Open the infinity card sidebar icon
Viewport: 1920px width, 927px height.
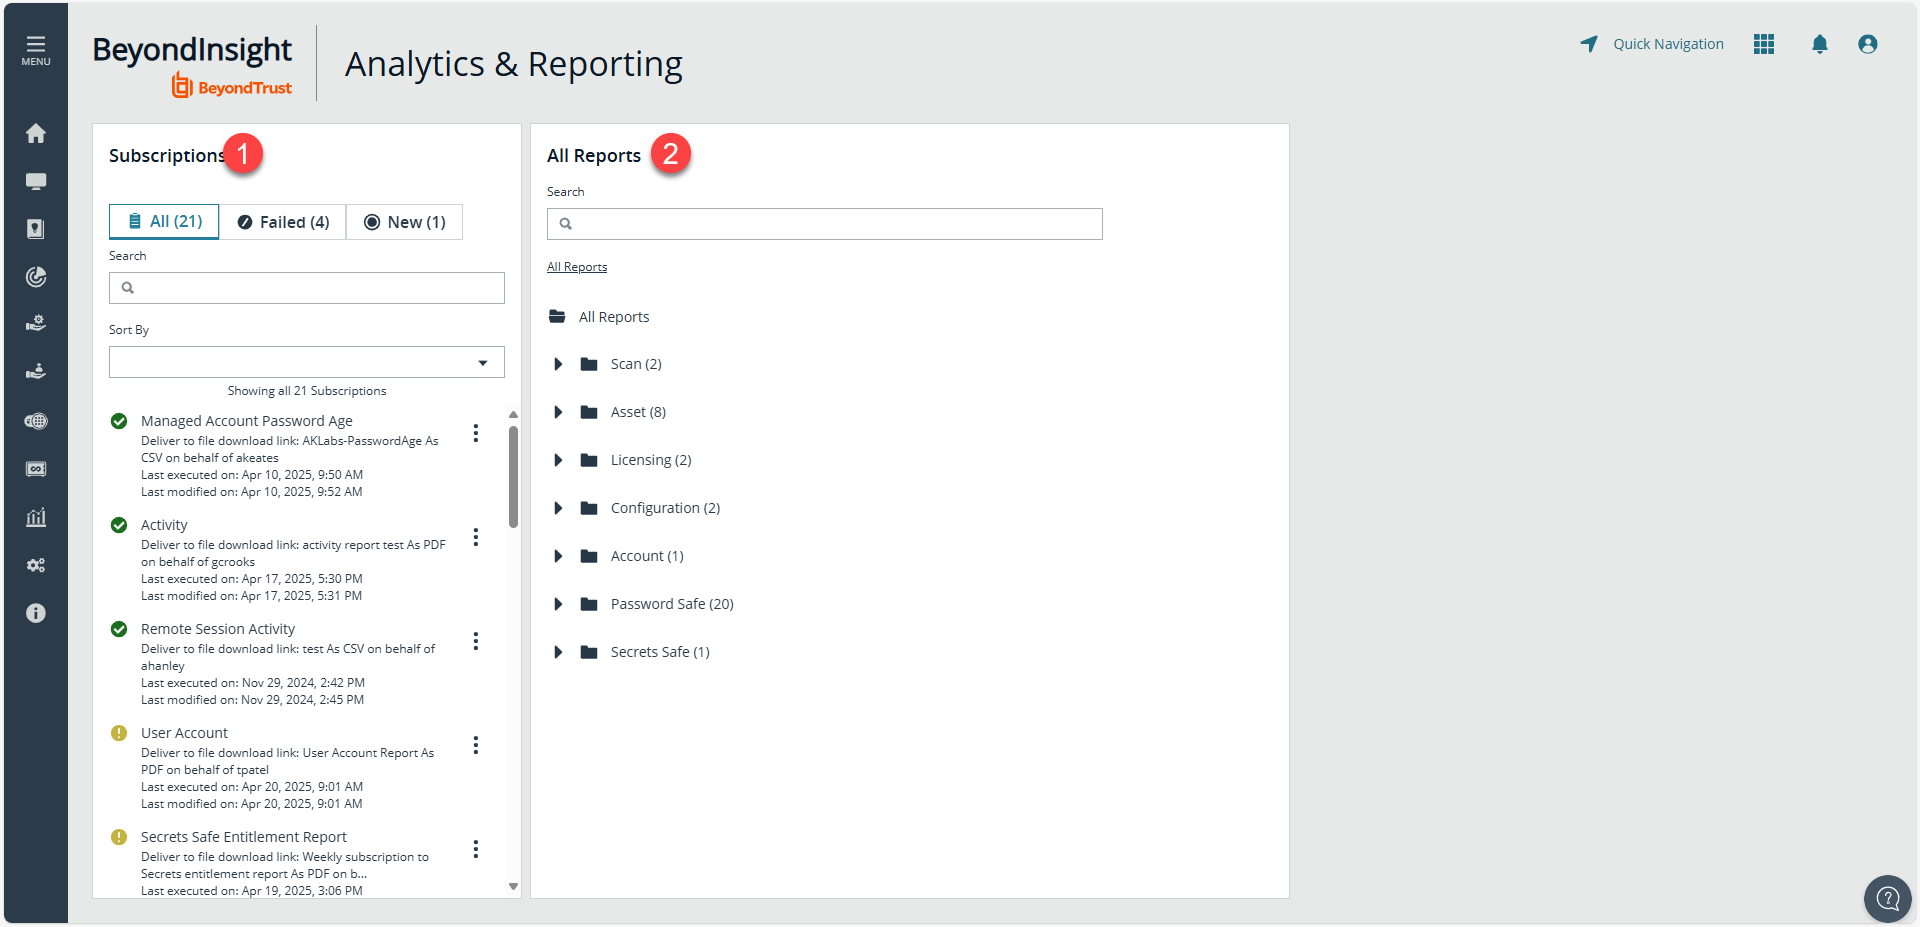point(36,469)
